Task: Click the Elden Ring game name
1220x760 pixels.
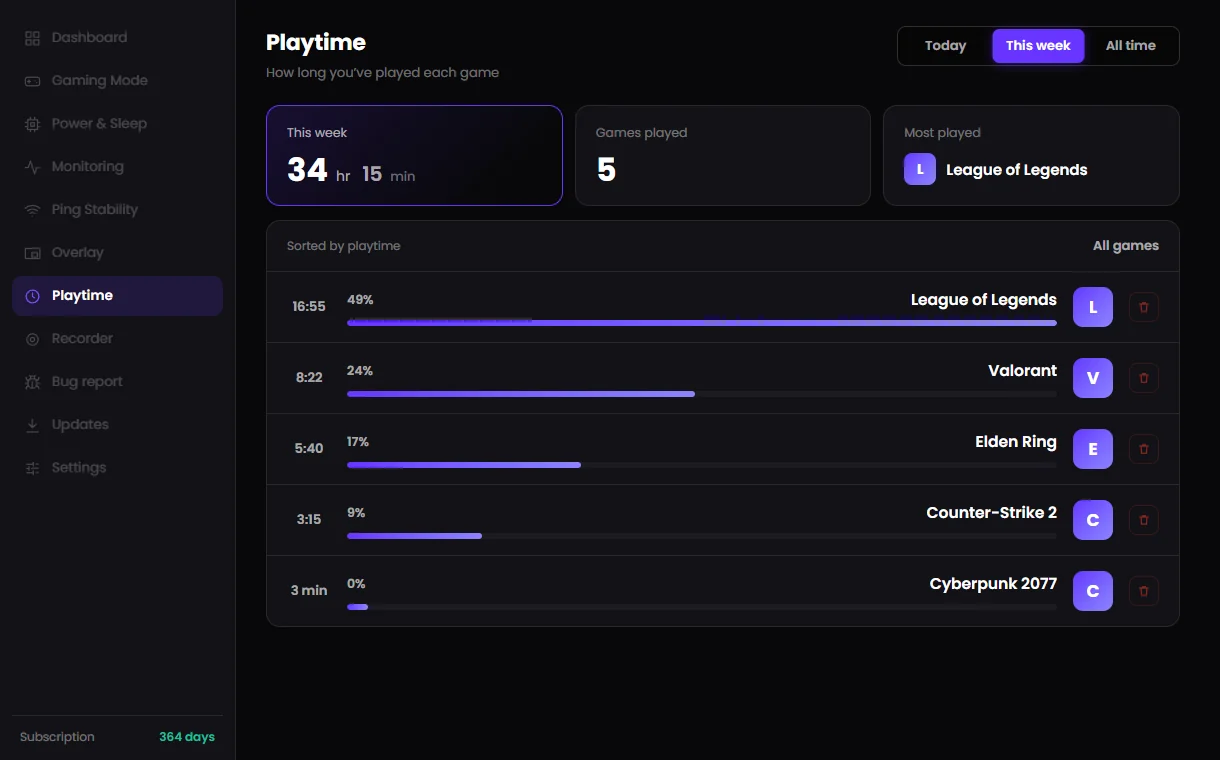Action: pyautogui.click(x=1016, y=442)
